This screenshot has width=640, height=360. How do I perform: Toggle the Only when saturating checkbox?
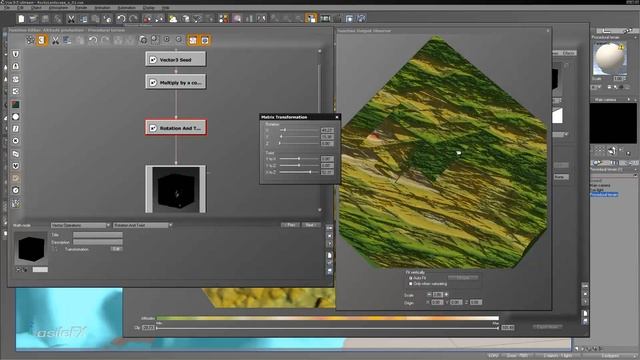point(411,284)
